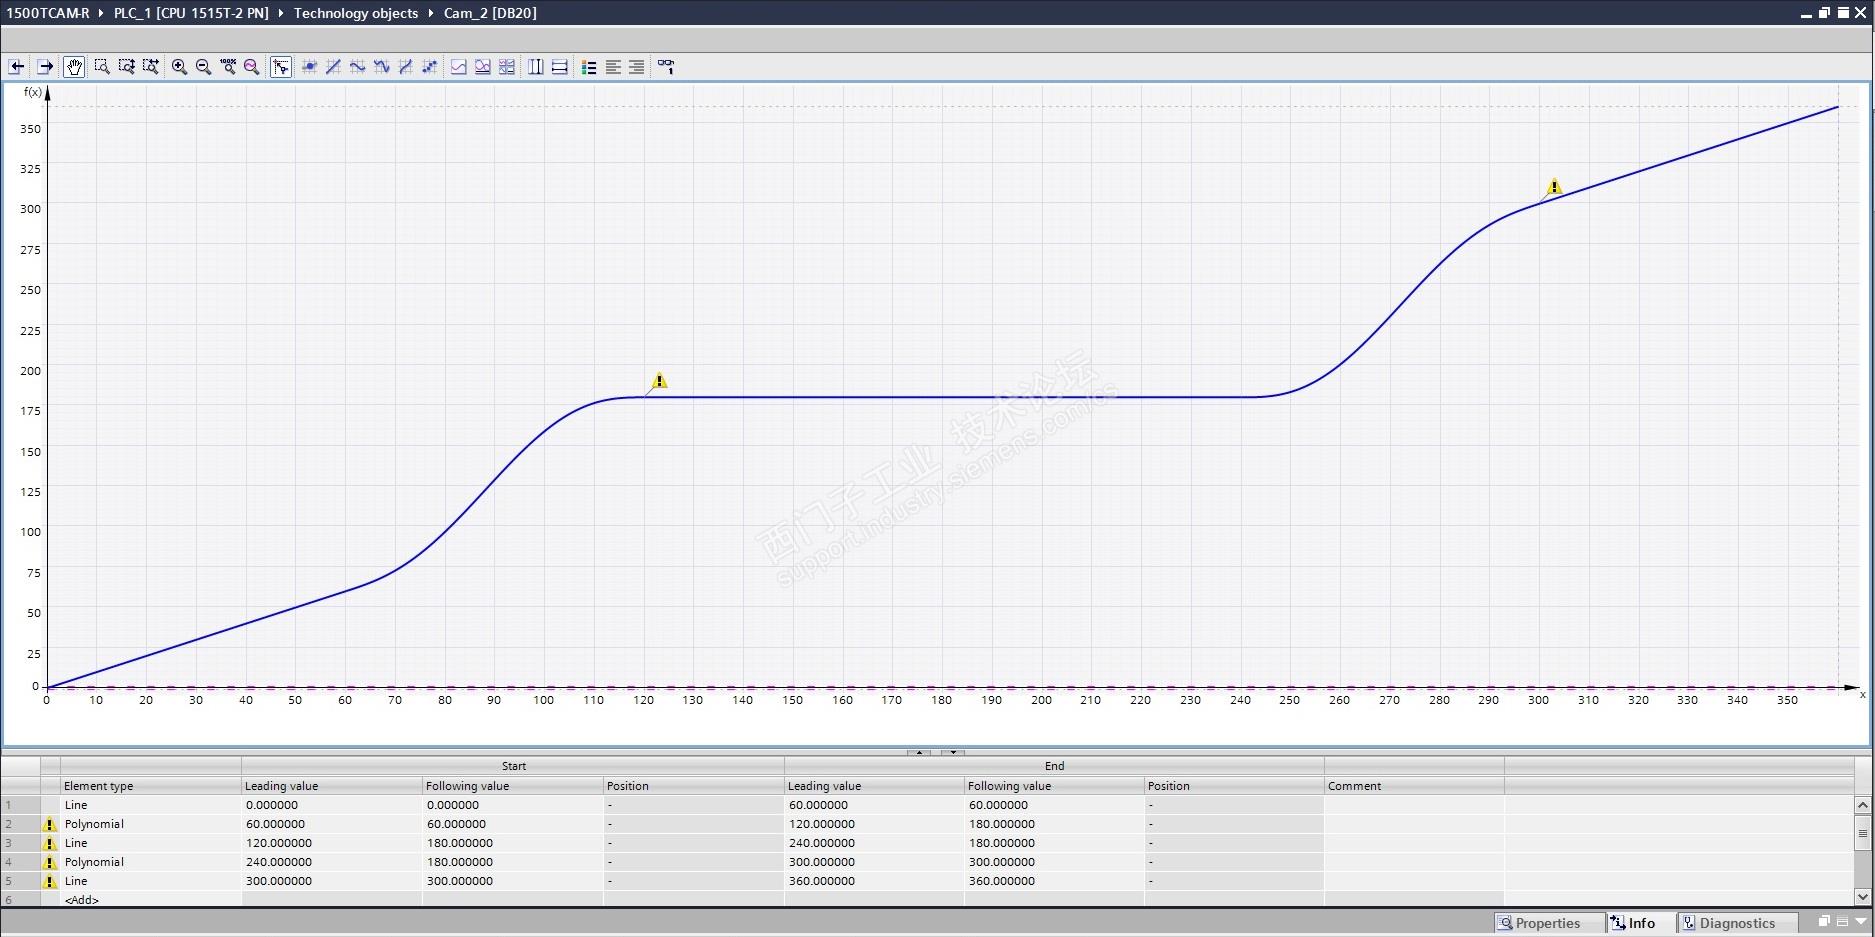
Task: Click warning icon on row 3 Line
Action: (50, 844)
